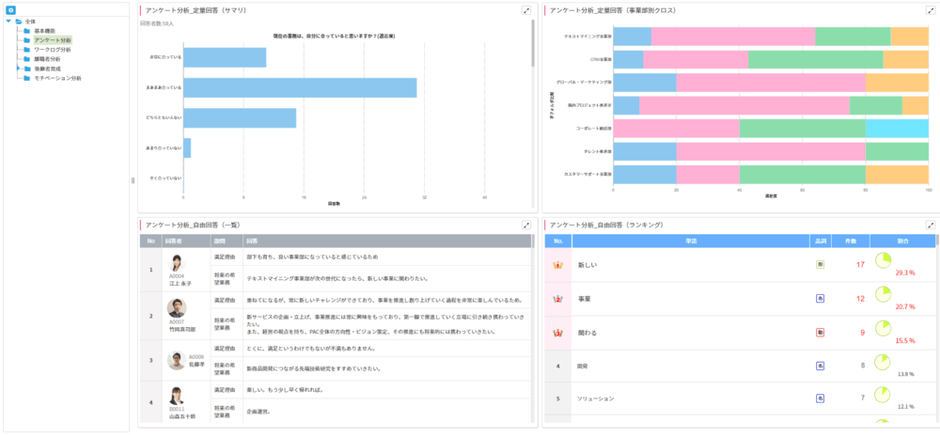Click the blue settings gear icon above tree
940x435 pixels.
(x=11, y=10)
